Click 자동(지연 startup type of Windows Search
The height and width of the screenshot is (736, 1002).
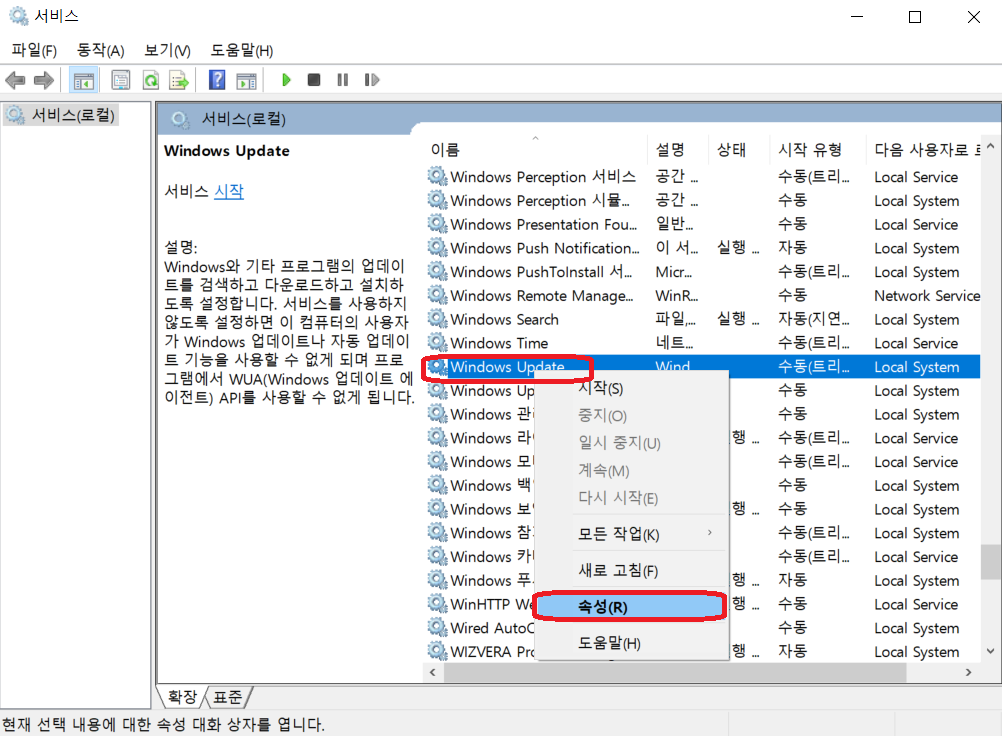813,319
